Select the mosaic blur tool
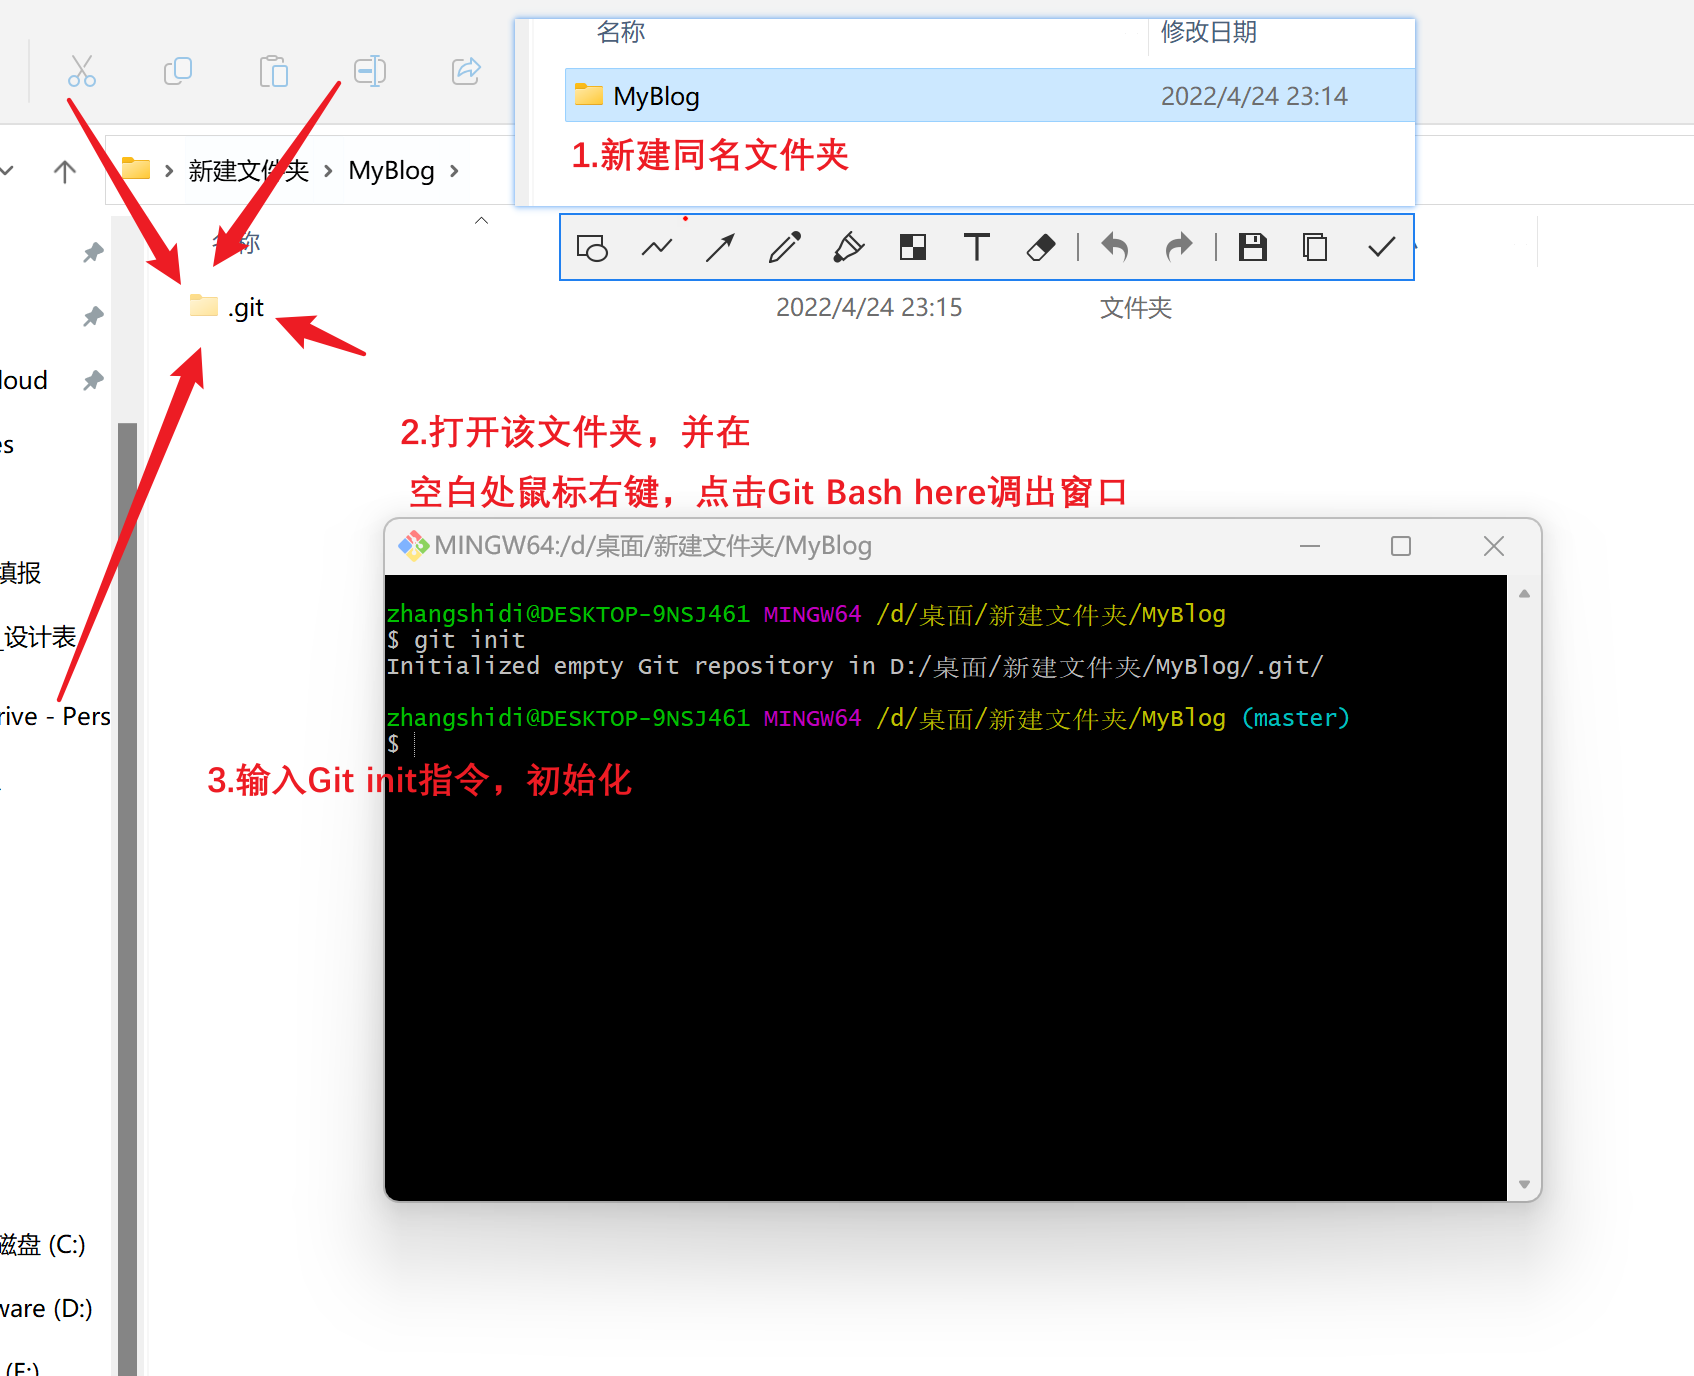This screenshot has width=1694, height=1376. [913, 247]
